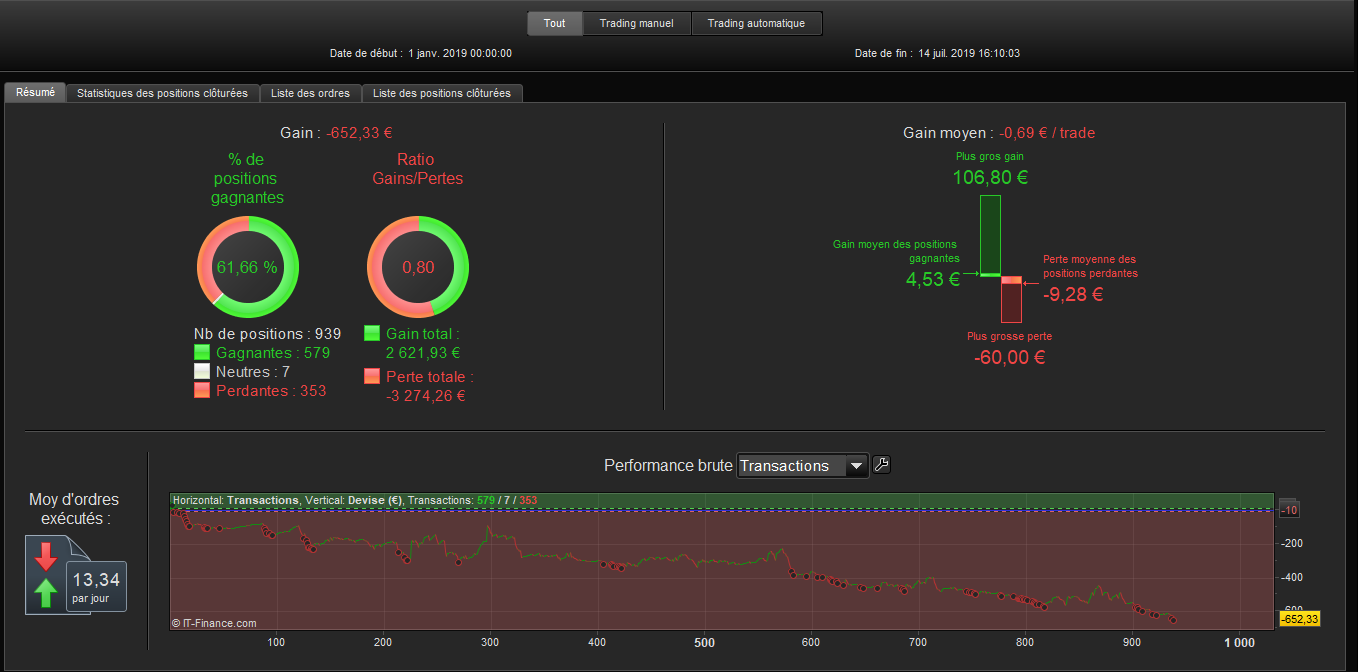Select the Tout filter toggle

tap(555, 23)
